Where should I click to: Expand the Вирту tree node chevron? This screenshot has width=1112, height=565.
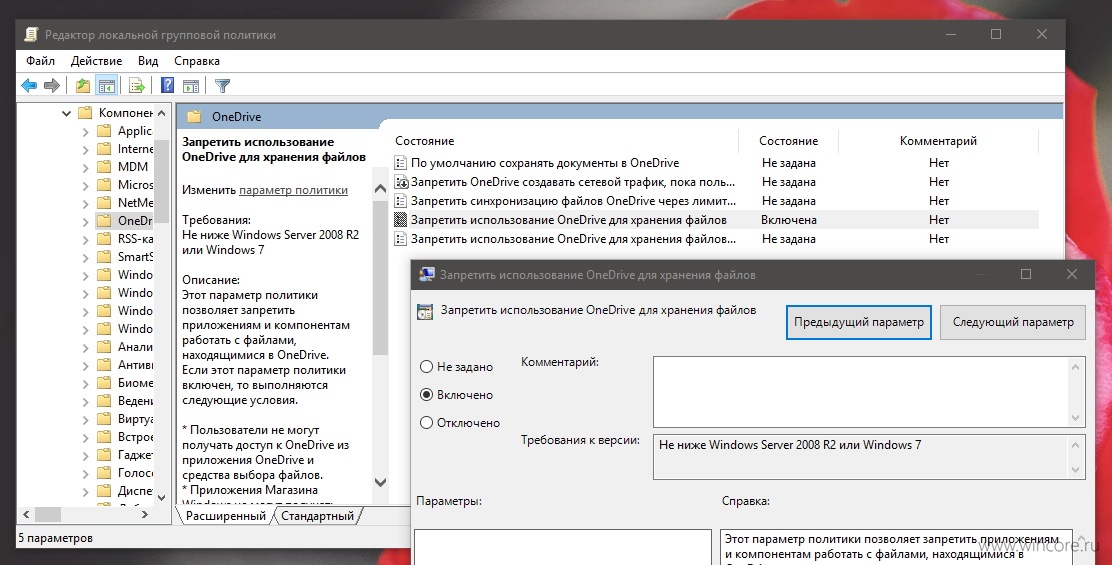(x=85, y=419)
